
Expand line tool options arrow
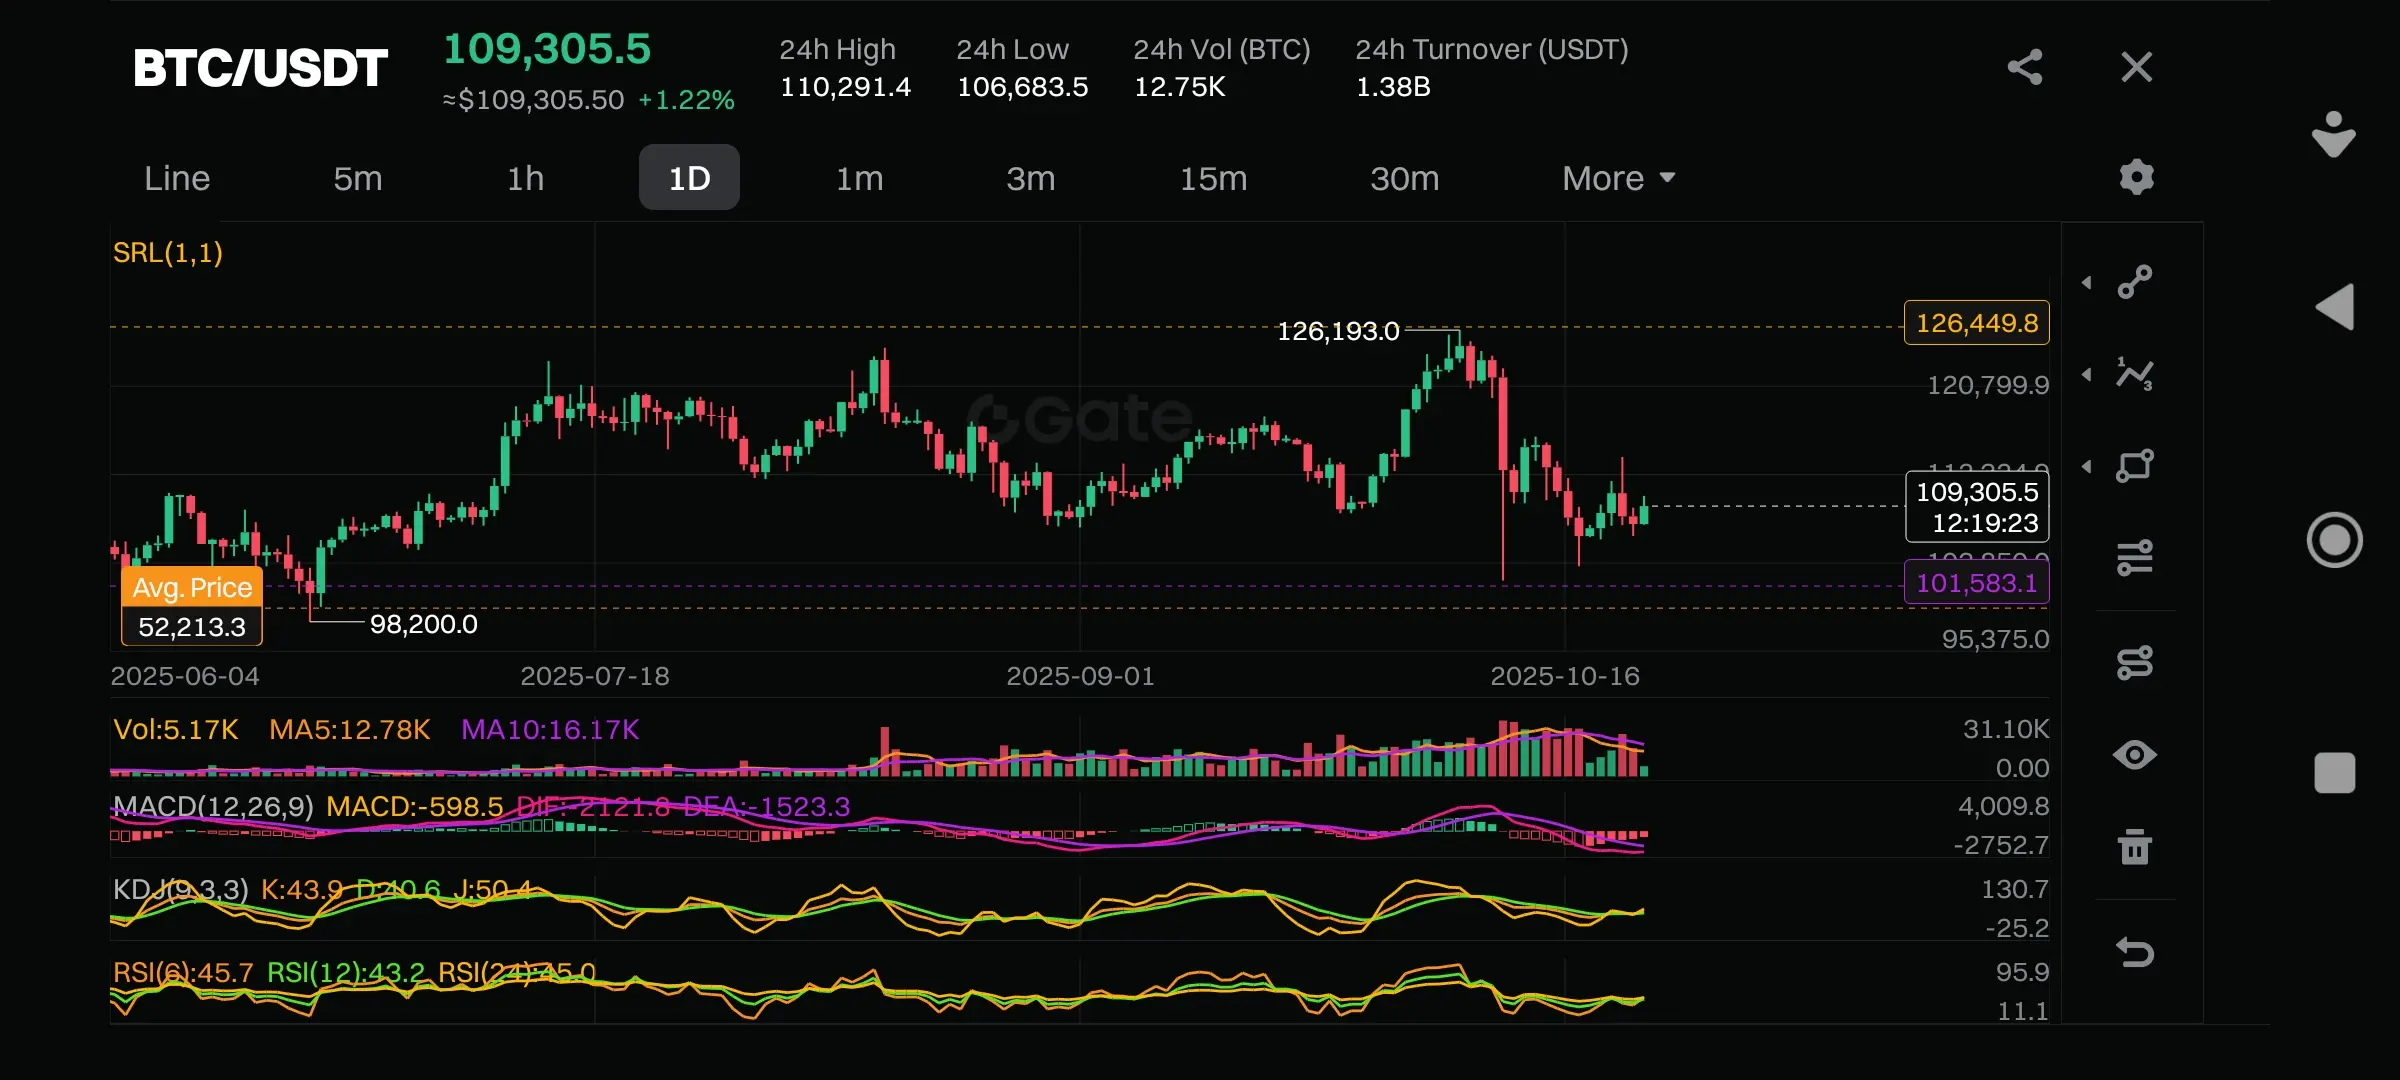[x=2087, y=283]
